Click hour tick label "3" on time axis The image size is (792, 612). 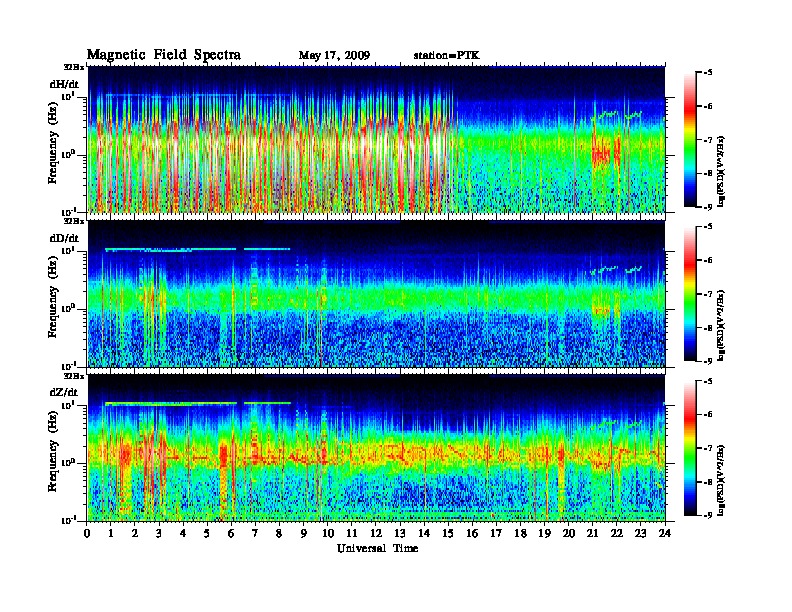point(160,533)
